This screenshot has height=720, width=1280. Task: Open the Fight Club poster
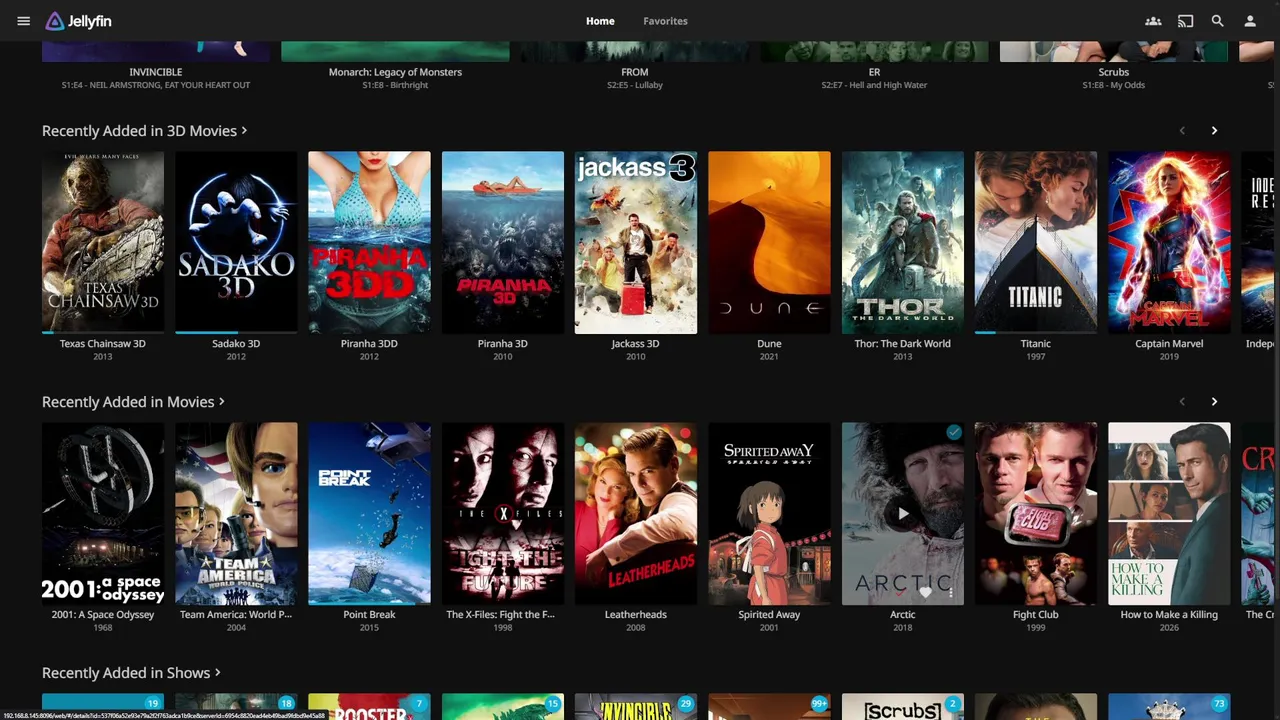pos(1036,514)
